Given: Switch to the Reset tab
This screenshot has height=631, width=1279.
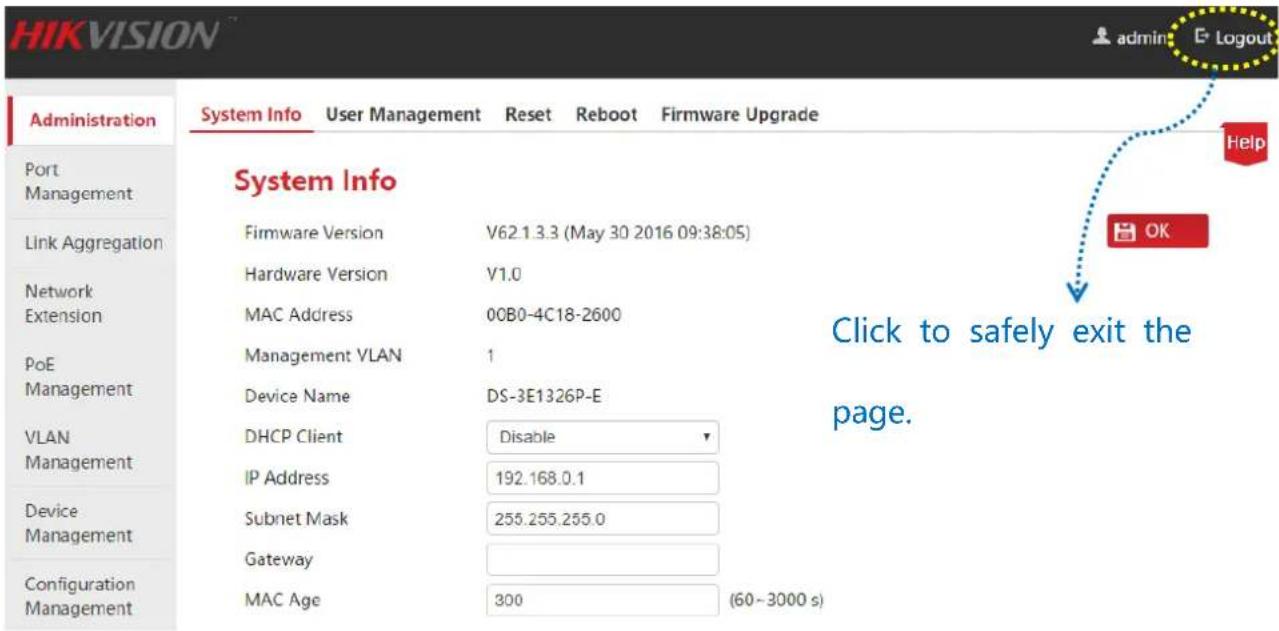Looking at the screenshot, I should 528,114.
